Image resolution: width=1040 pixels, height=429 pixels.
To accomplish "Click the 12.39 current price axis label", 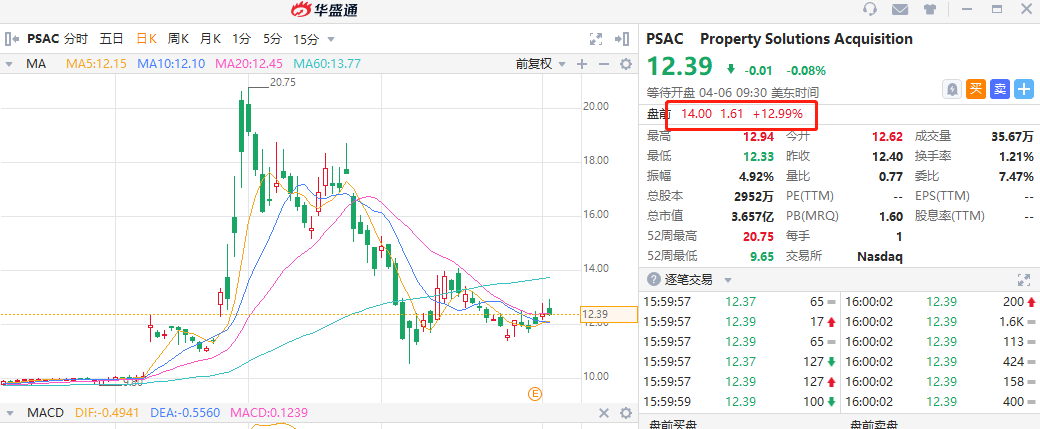I will coord(607,314).
